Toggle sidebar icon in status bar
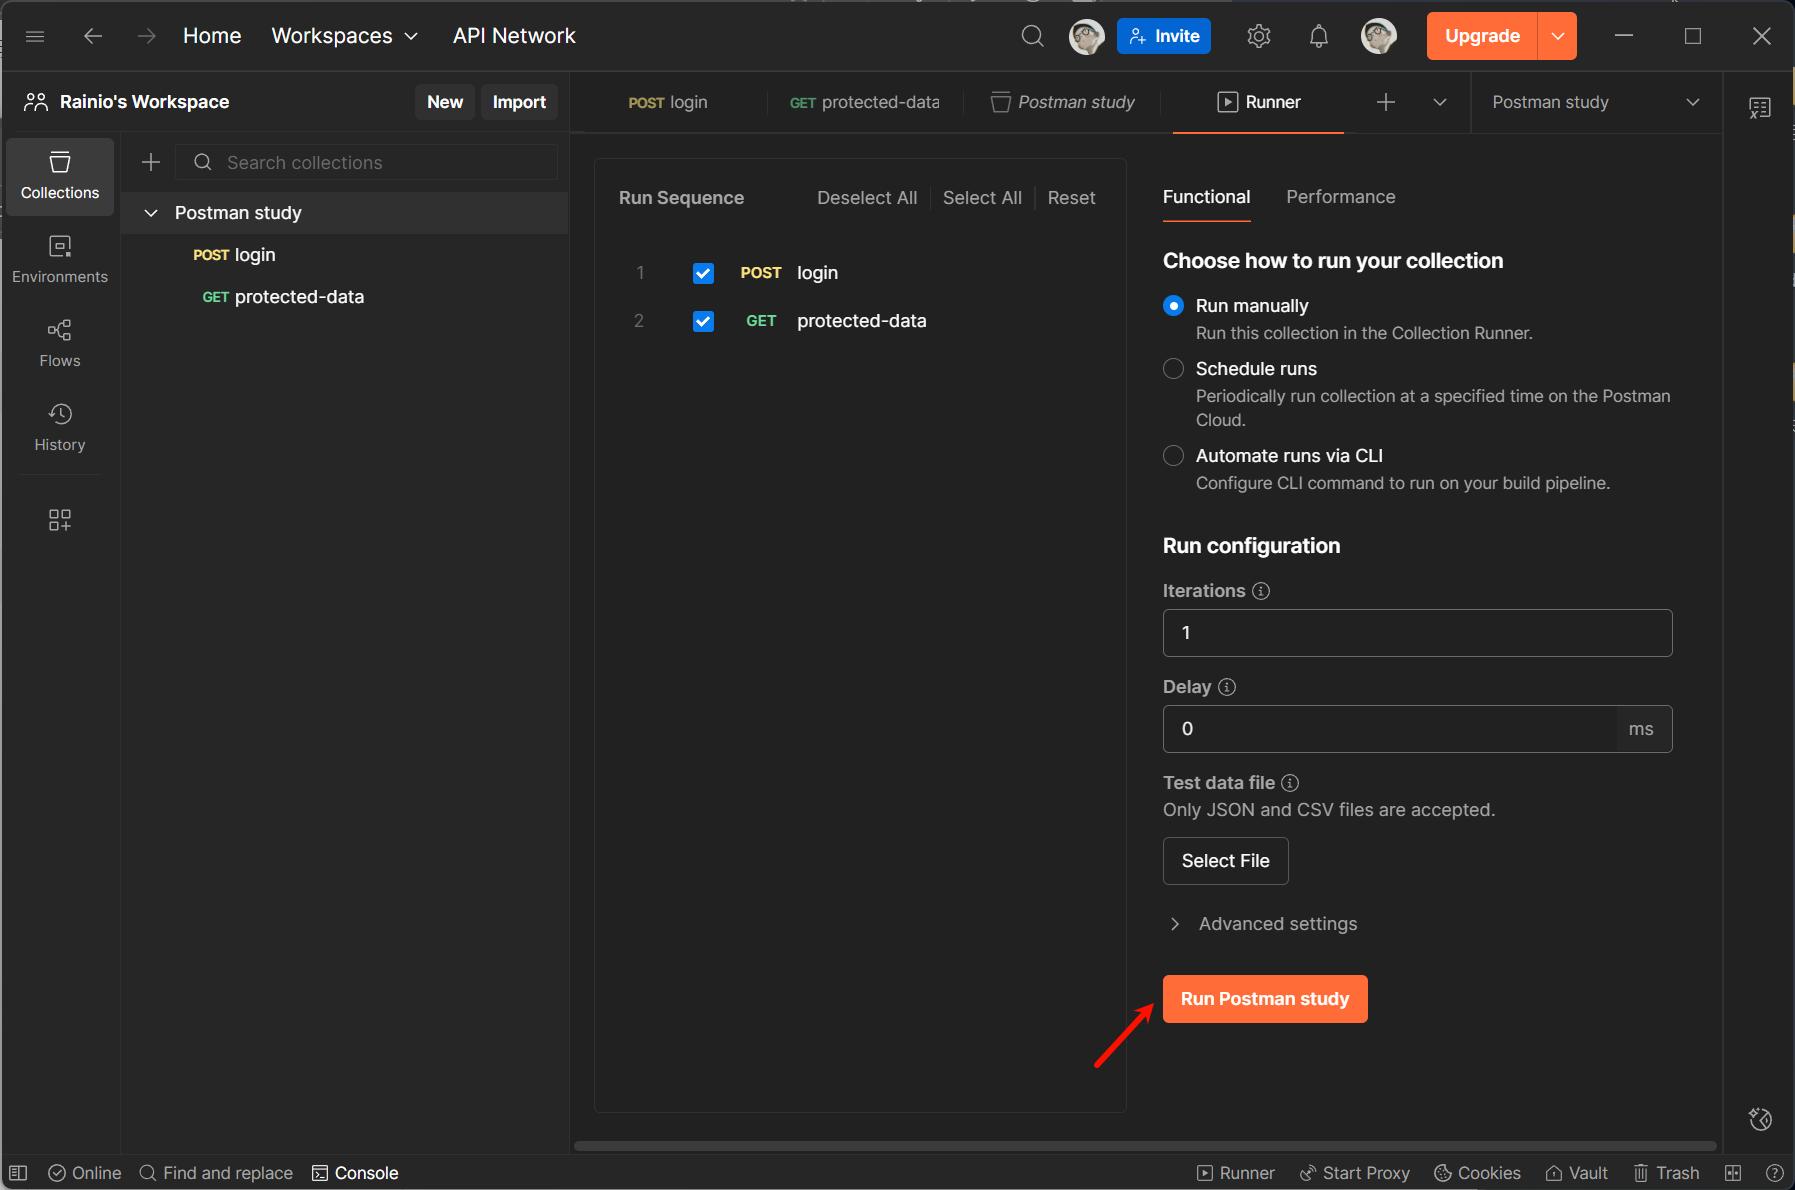 point(18,1173)
